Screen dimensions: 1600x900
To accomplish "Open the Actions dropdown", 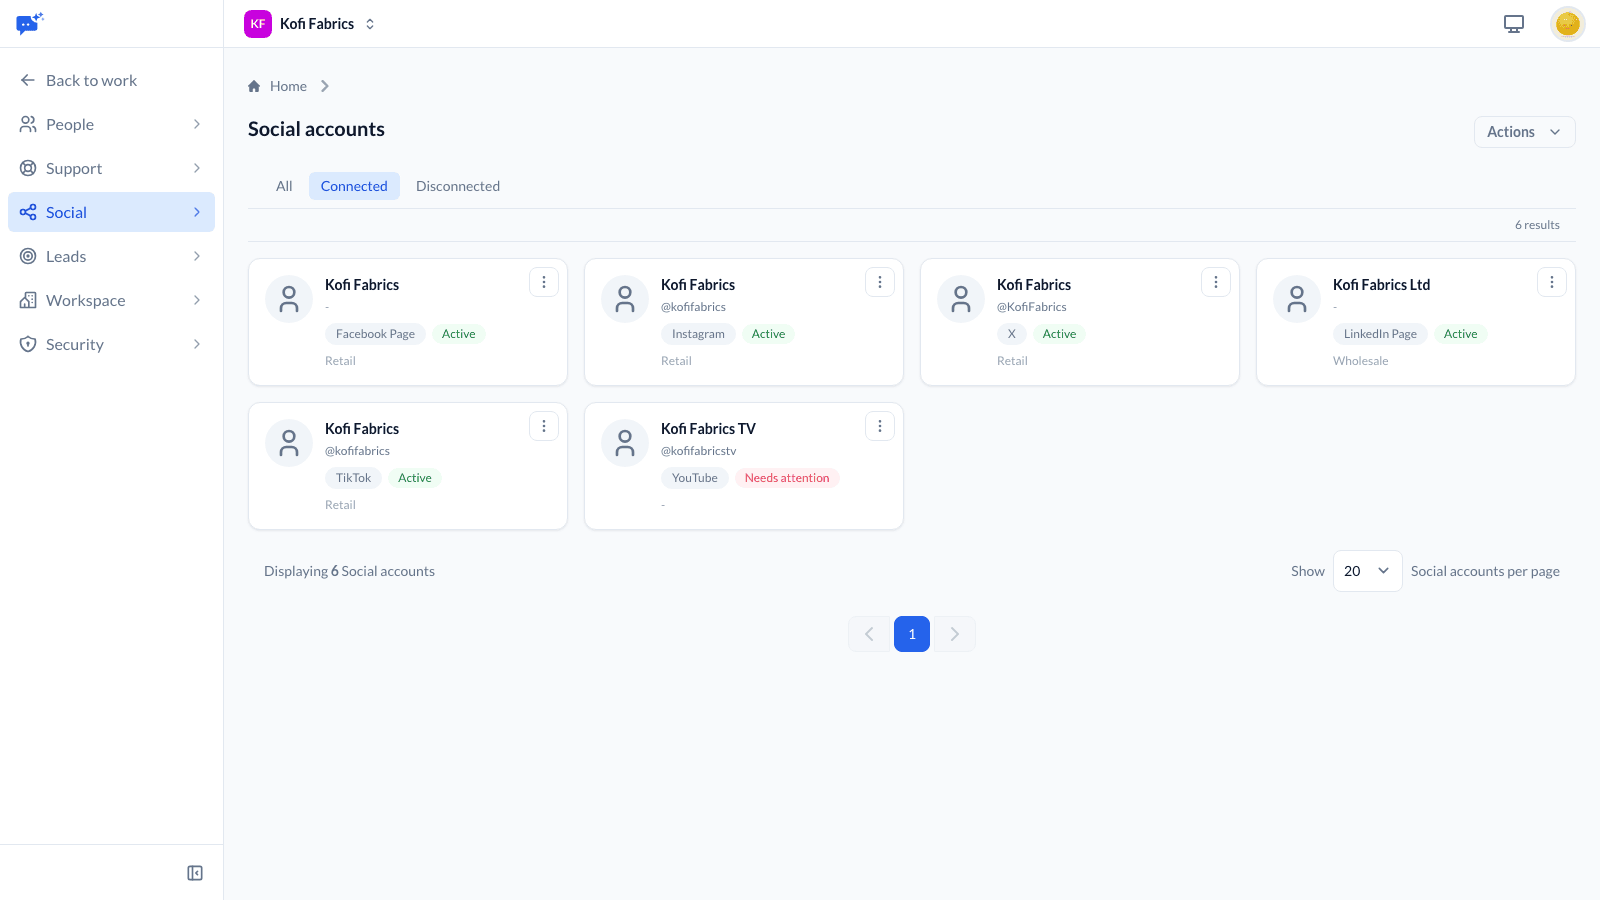I will [1524, 132].
